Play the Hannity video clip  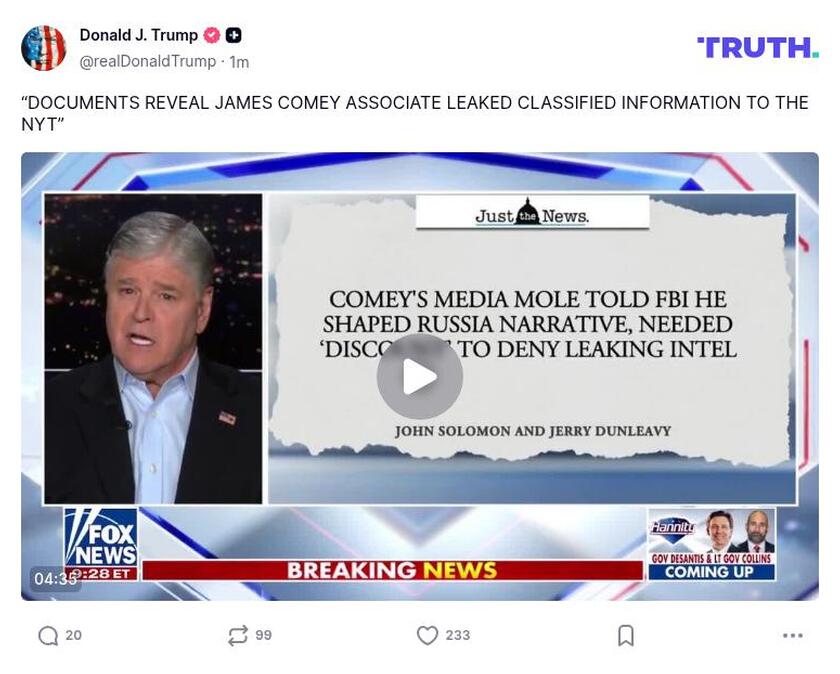coord(419,376)
